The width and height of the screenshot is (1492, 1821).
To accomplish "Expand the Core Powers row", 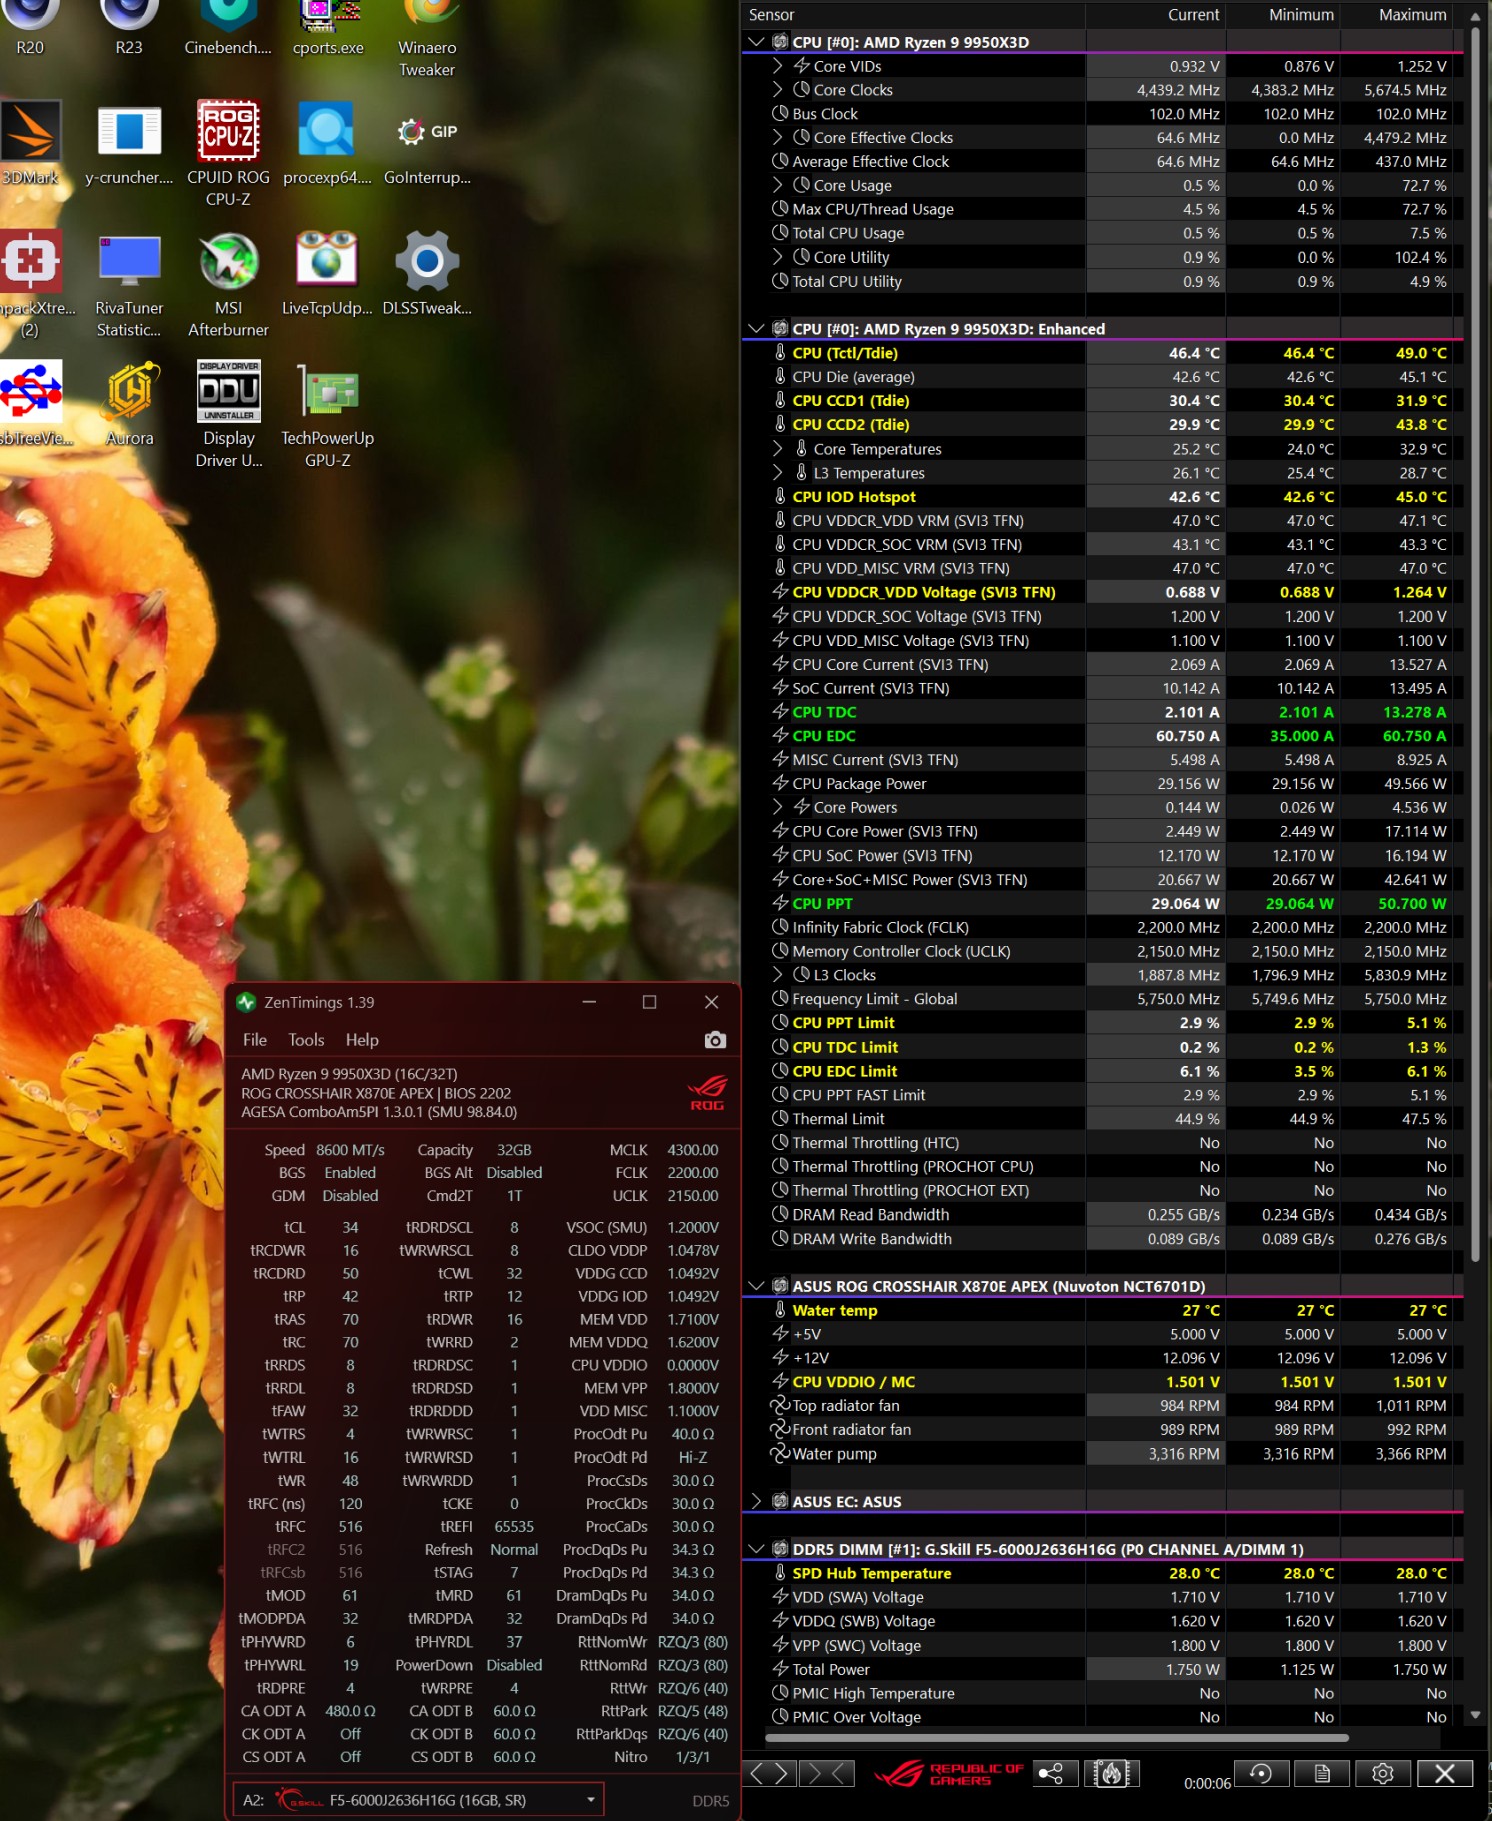I will (x=778, y=808).
